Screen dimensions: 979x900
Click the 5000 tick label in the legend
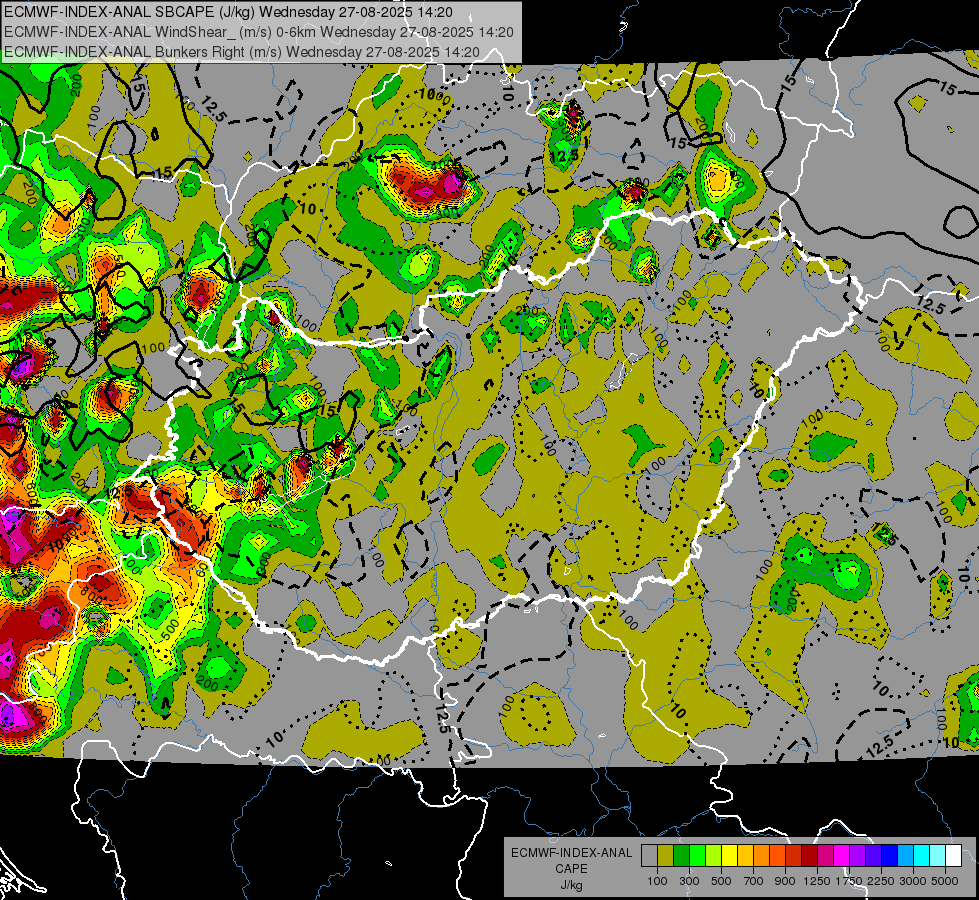(x=945, y=881)
